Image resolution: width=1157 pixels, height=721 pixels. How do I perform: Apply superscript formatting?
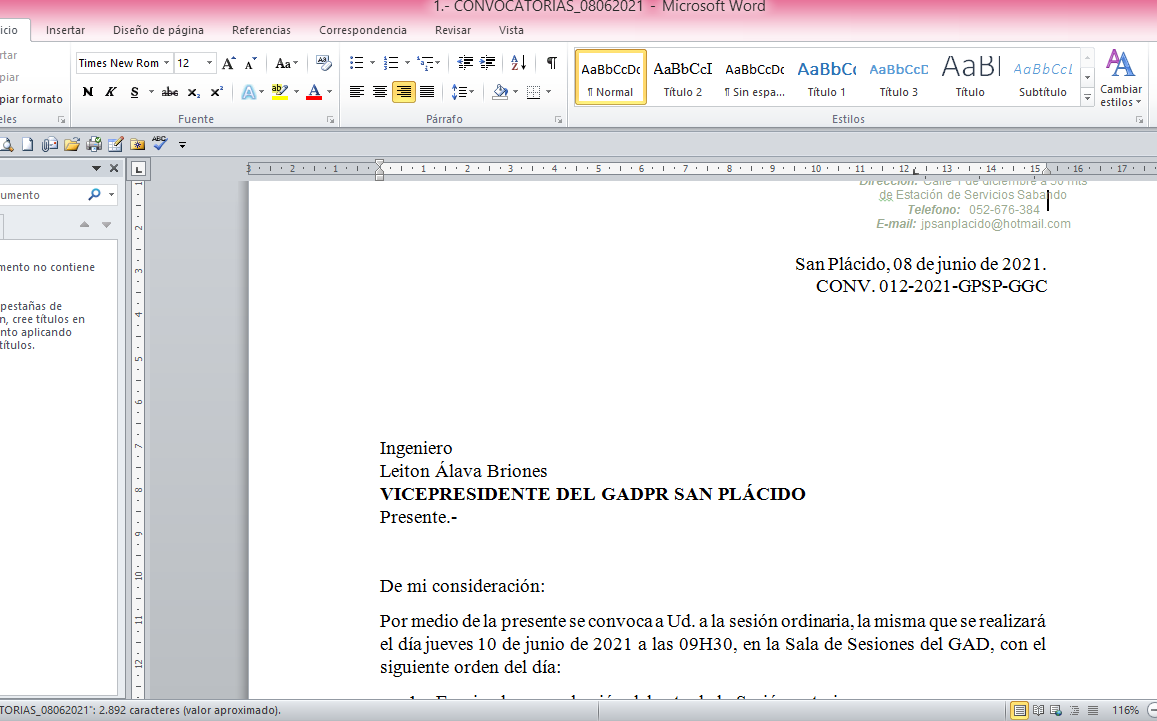pos(217,92)
